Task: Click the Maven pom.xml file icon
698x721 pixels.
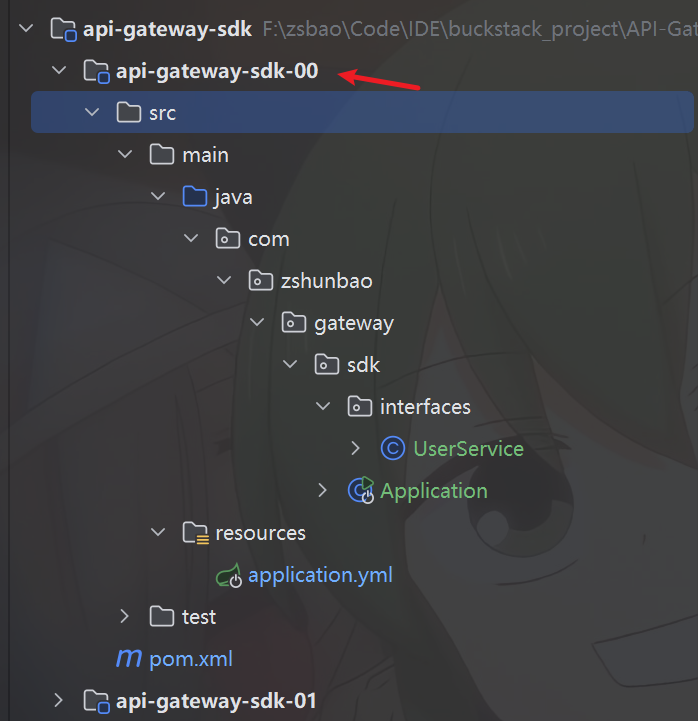Action: 129,659
